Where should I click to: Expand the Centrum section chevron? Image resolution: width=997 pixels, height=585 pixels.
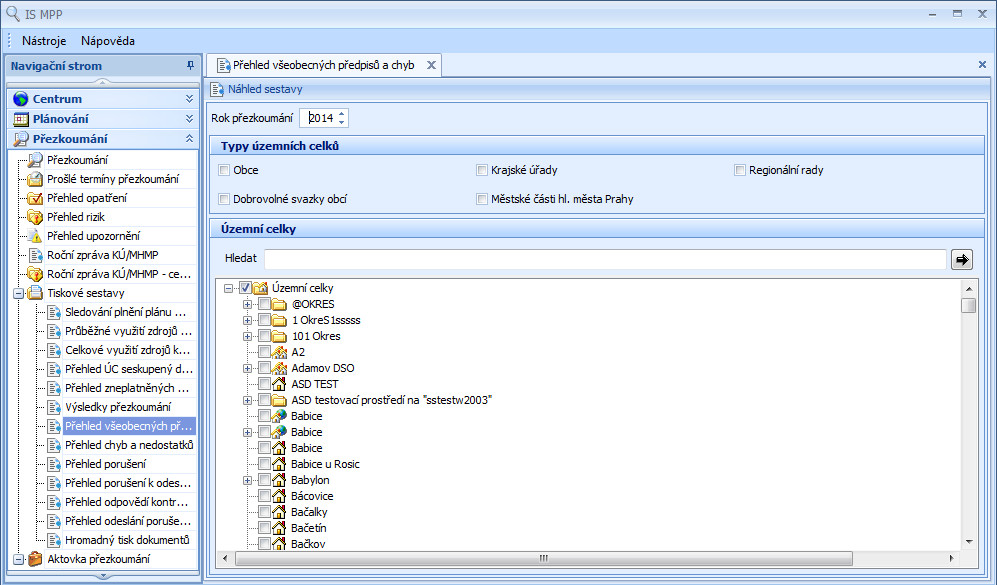189,99
